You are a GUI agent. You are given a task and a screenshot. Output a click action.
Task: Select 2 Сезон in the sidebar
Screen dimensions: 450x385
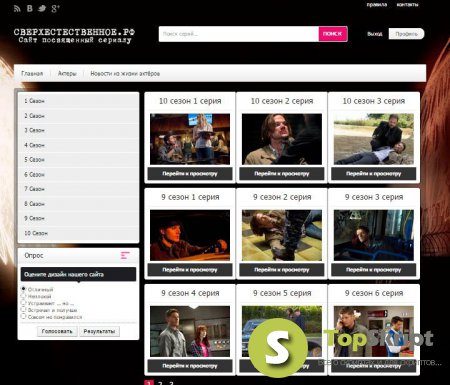click(x=78, y=116)
